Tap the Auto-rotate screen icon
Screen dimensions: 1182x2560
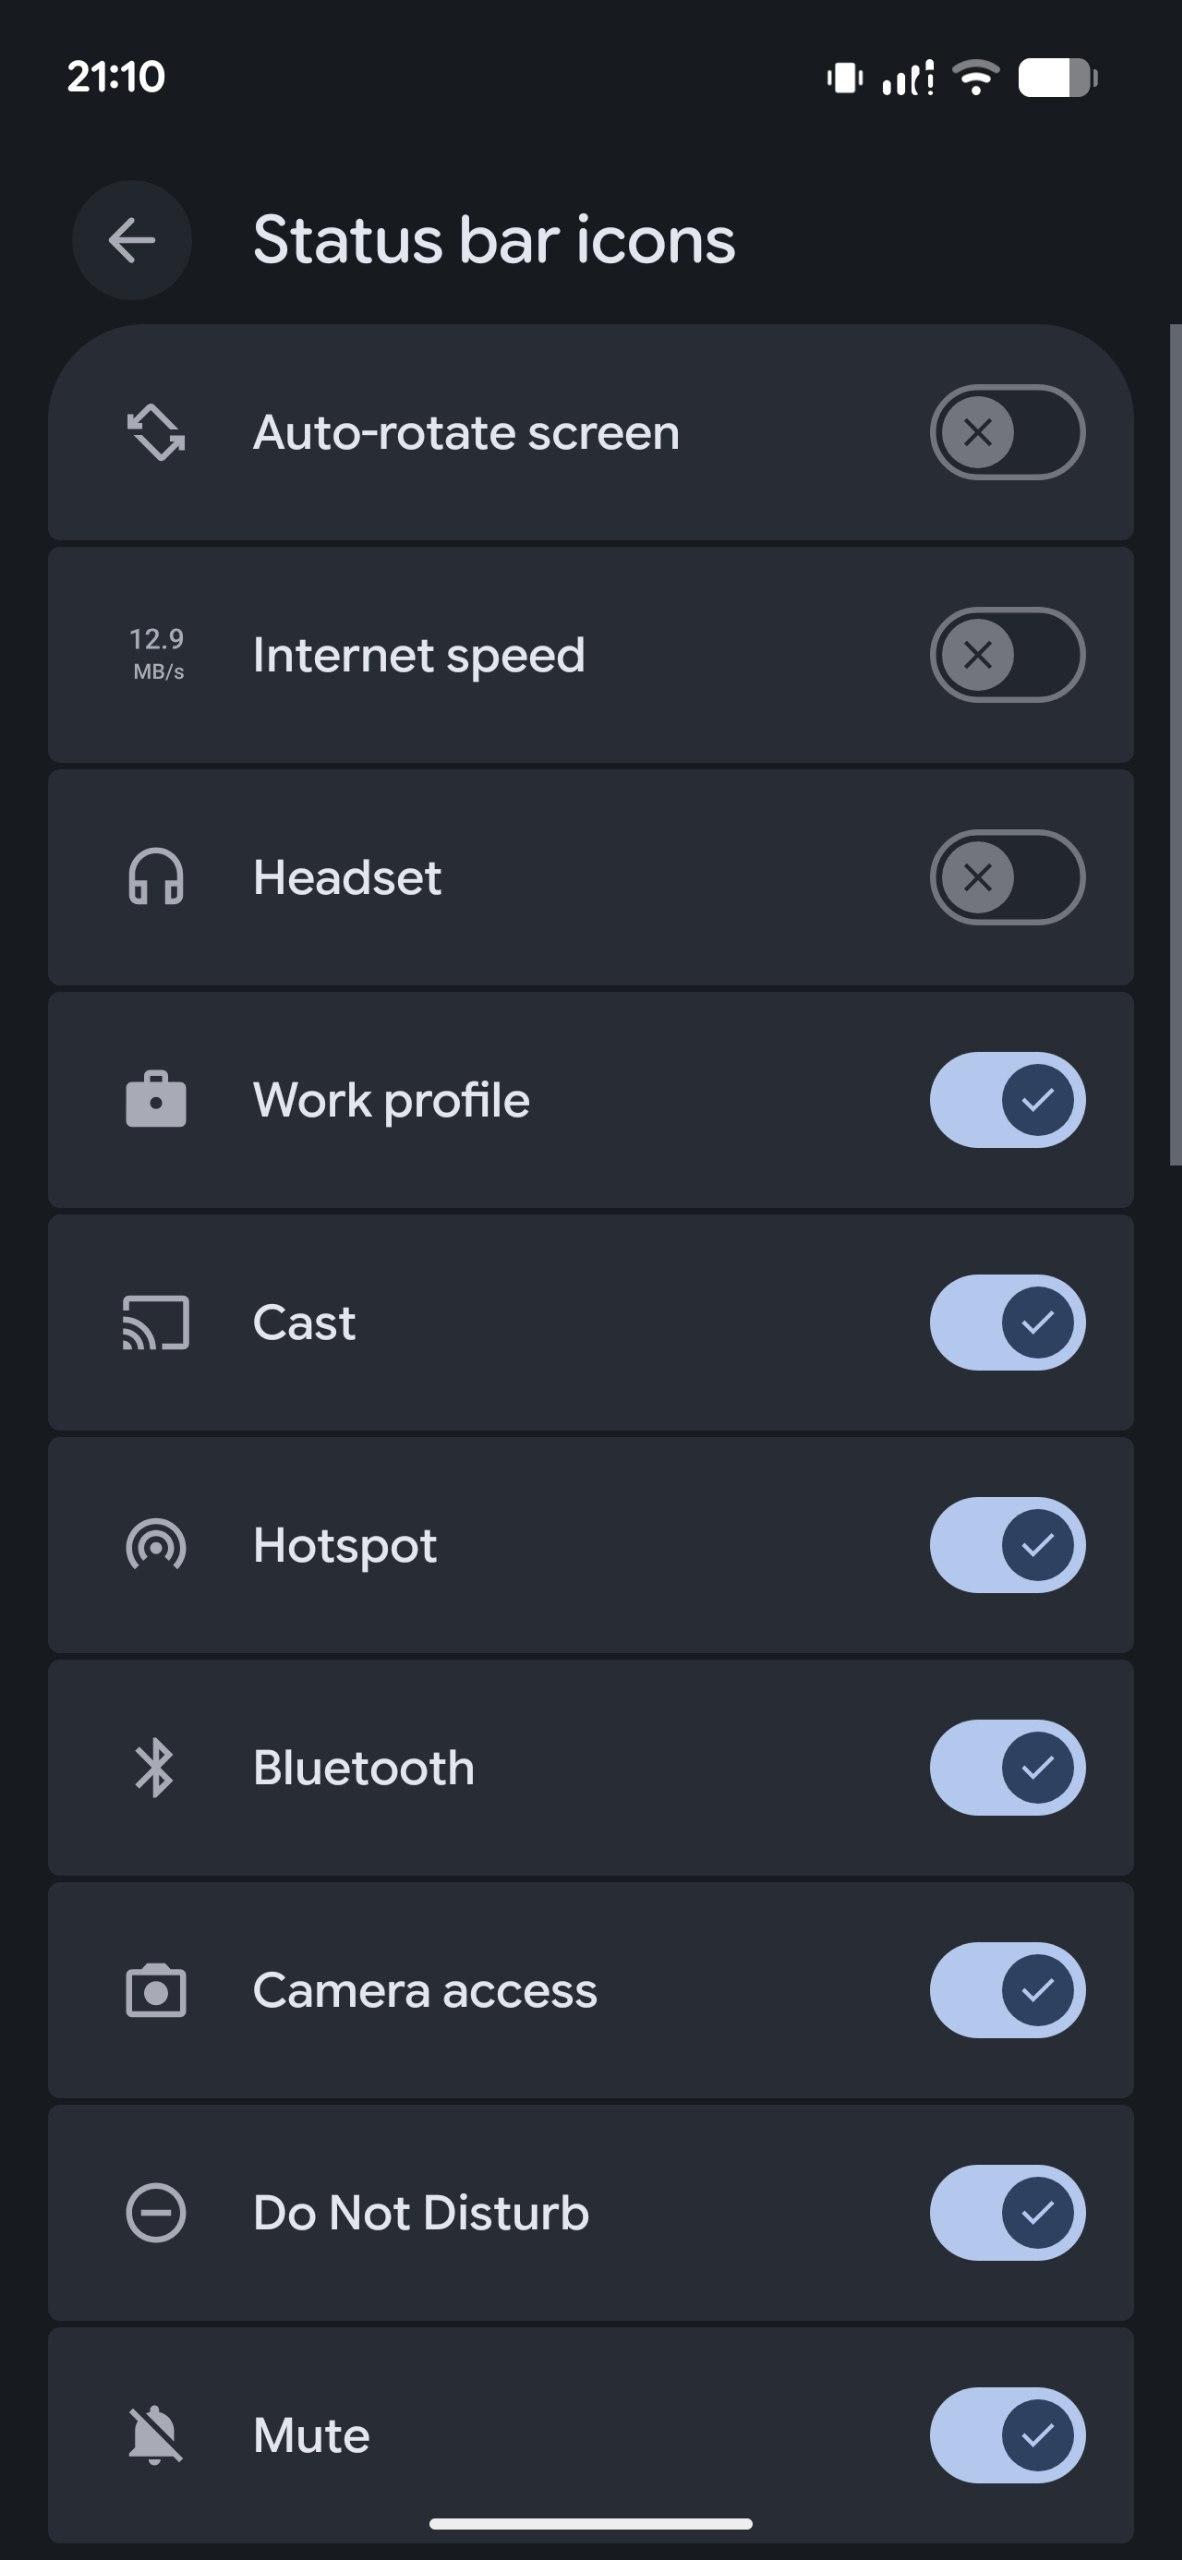[x=156, y=433]
